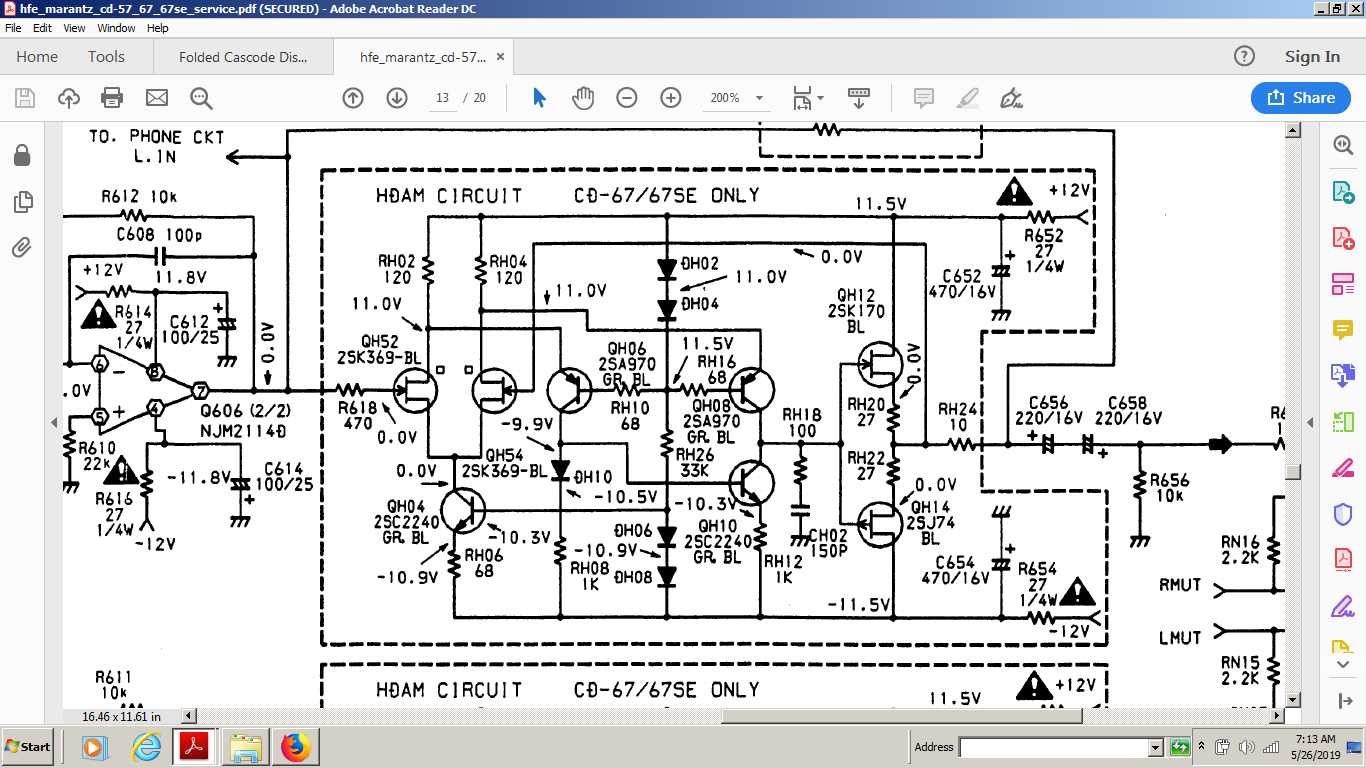The height and width of the screenshot is (768, 1366).
Task: Select the Highlight text tool
Action: [967, 98]
